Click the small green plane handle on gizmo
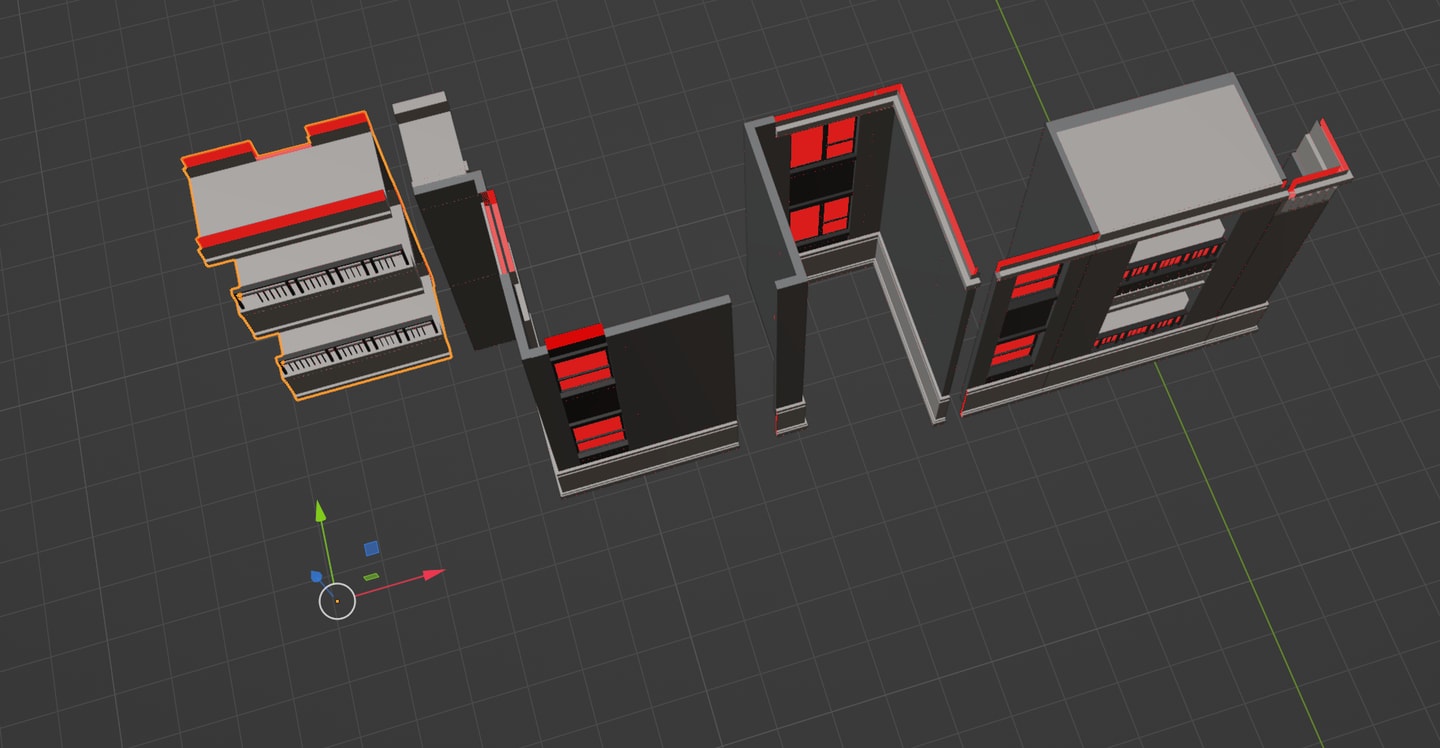This screenshot has width=1440, height=748. pyautogui.click(x=371, y=577)
